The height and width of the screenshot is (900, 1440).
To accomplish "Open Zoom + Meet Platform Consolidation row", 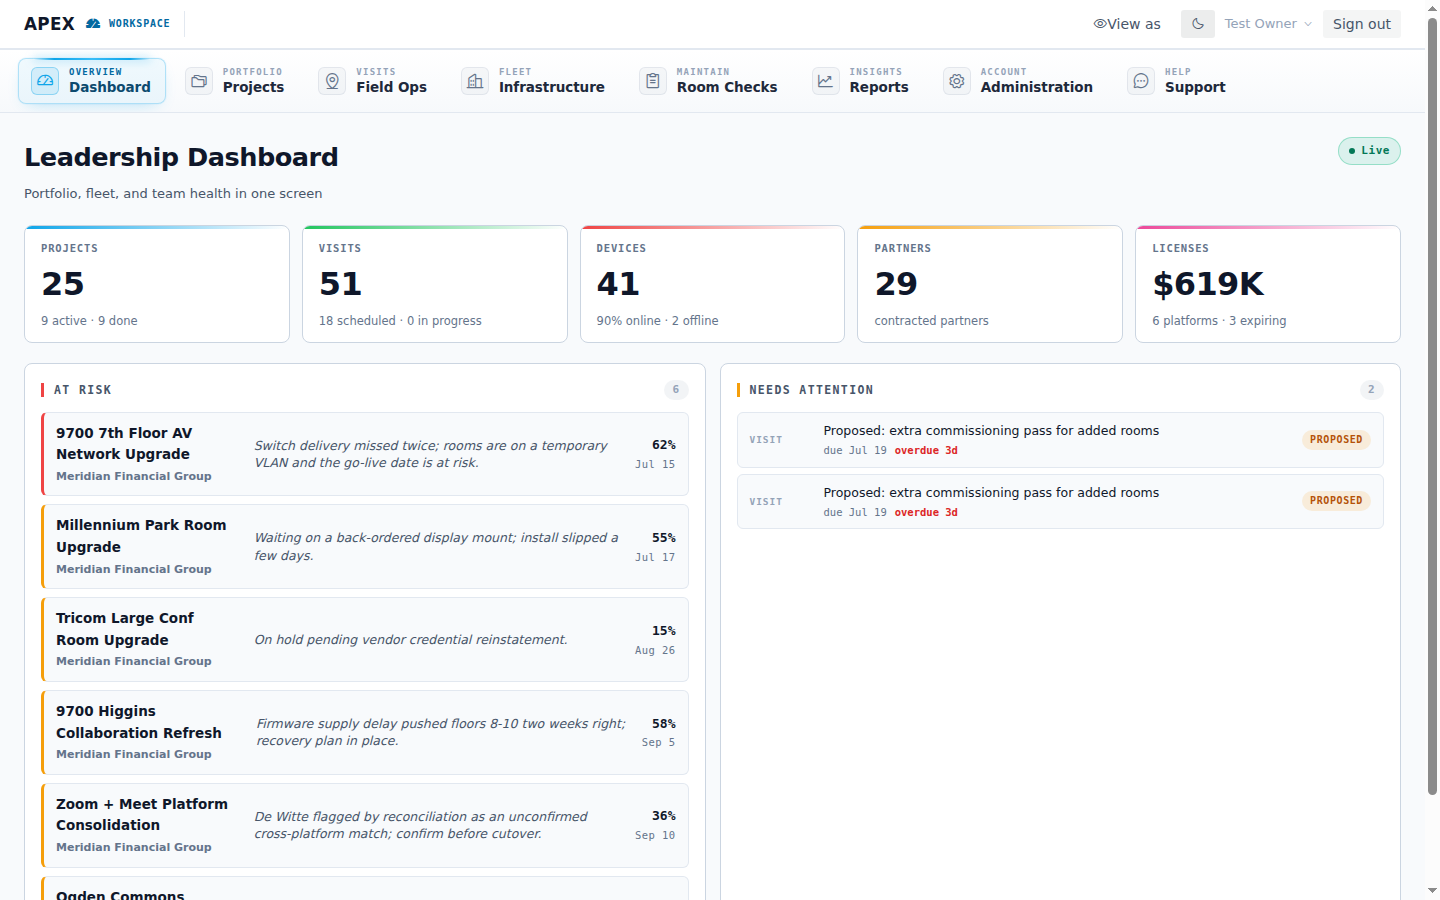I will (365, 826).
